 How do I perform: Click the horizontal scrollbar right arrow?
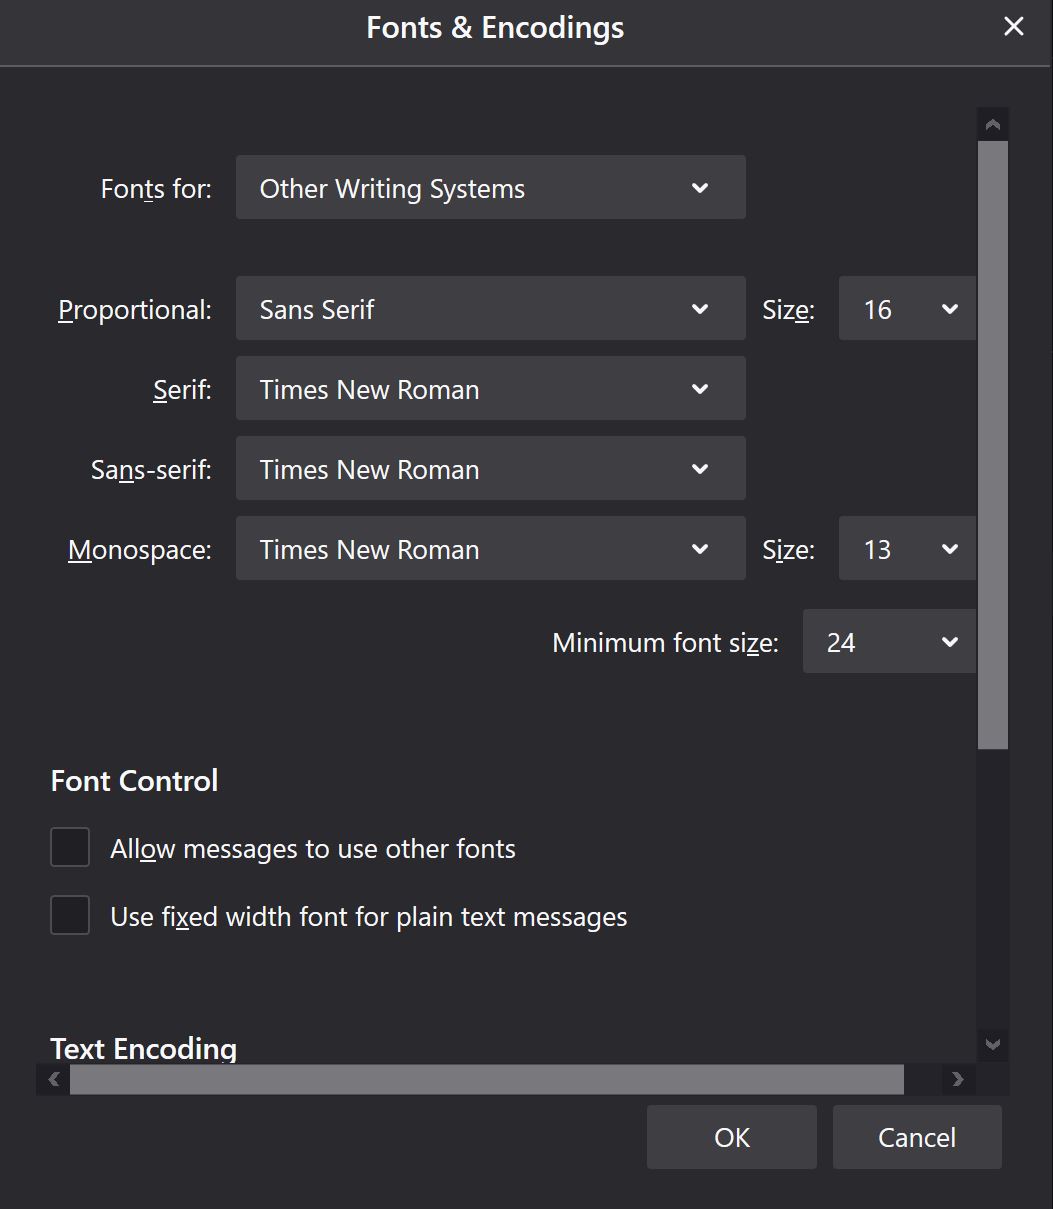coord(958,1079)
